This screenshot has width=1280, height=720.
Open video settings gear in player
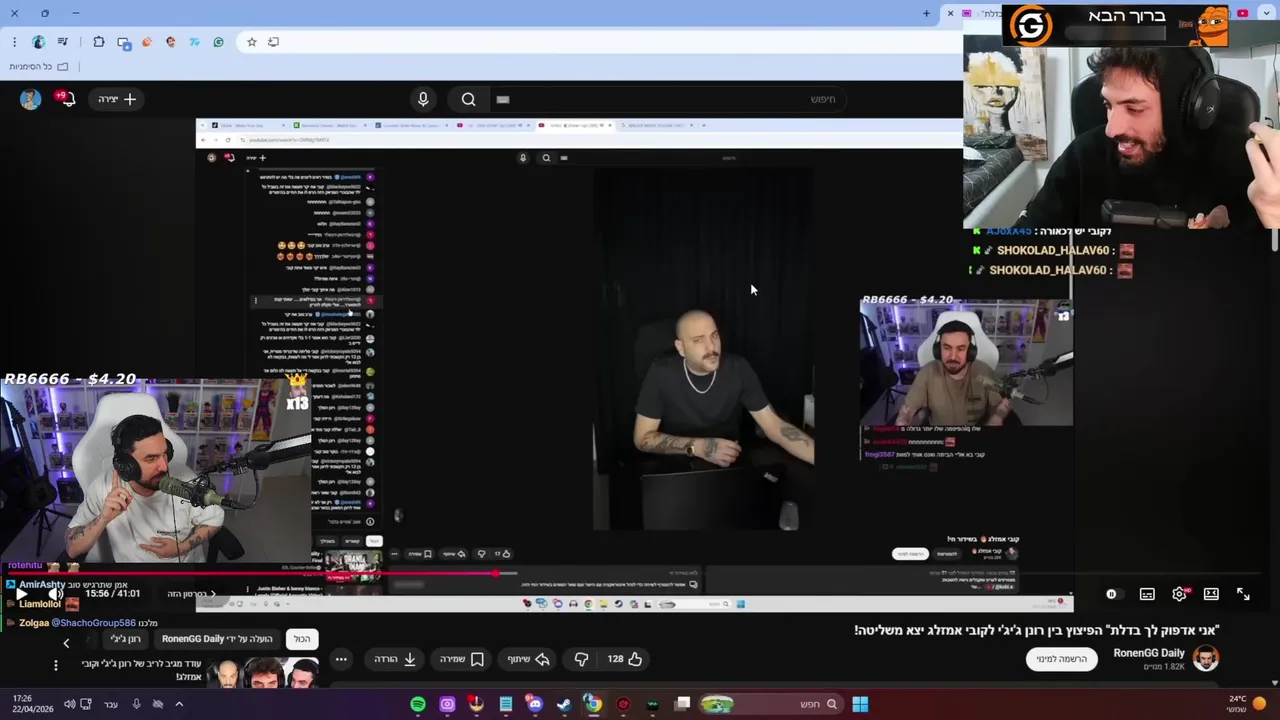click(1179, 594)
